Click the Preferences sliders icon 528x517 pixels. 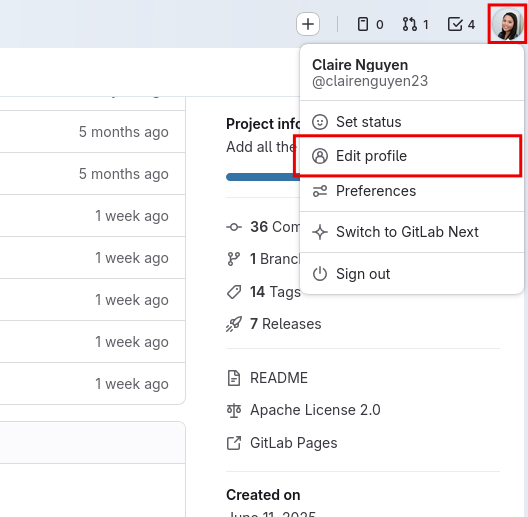pos(320,191)
